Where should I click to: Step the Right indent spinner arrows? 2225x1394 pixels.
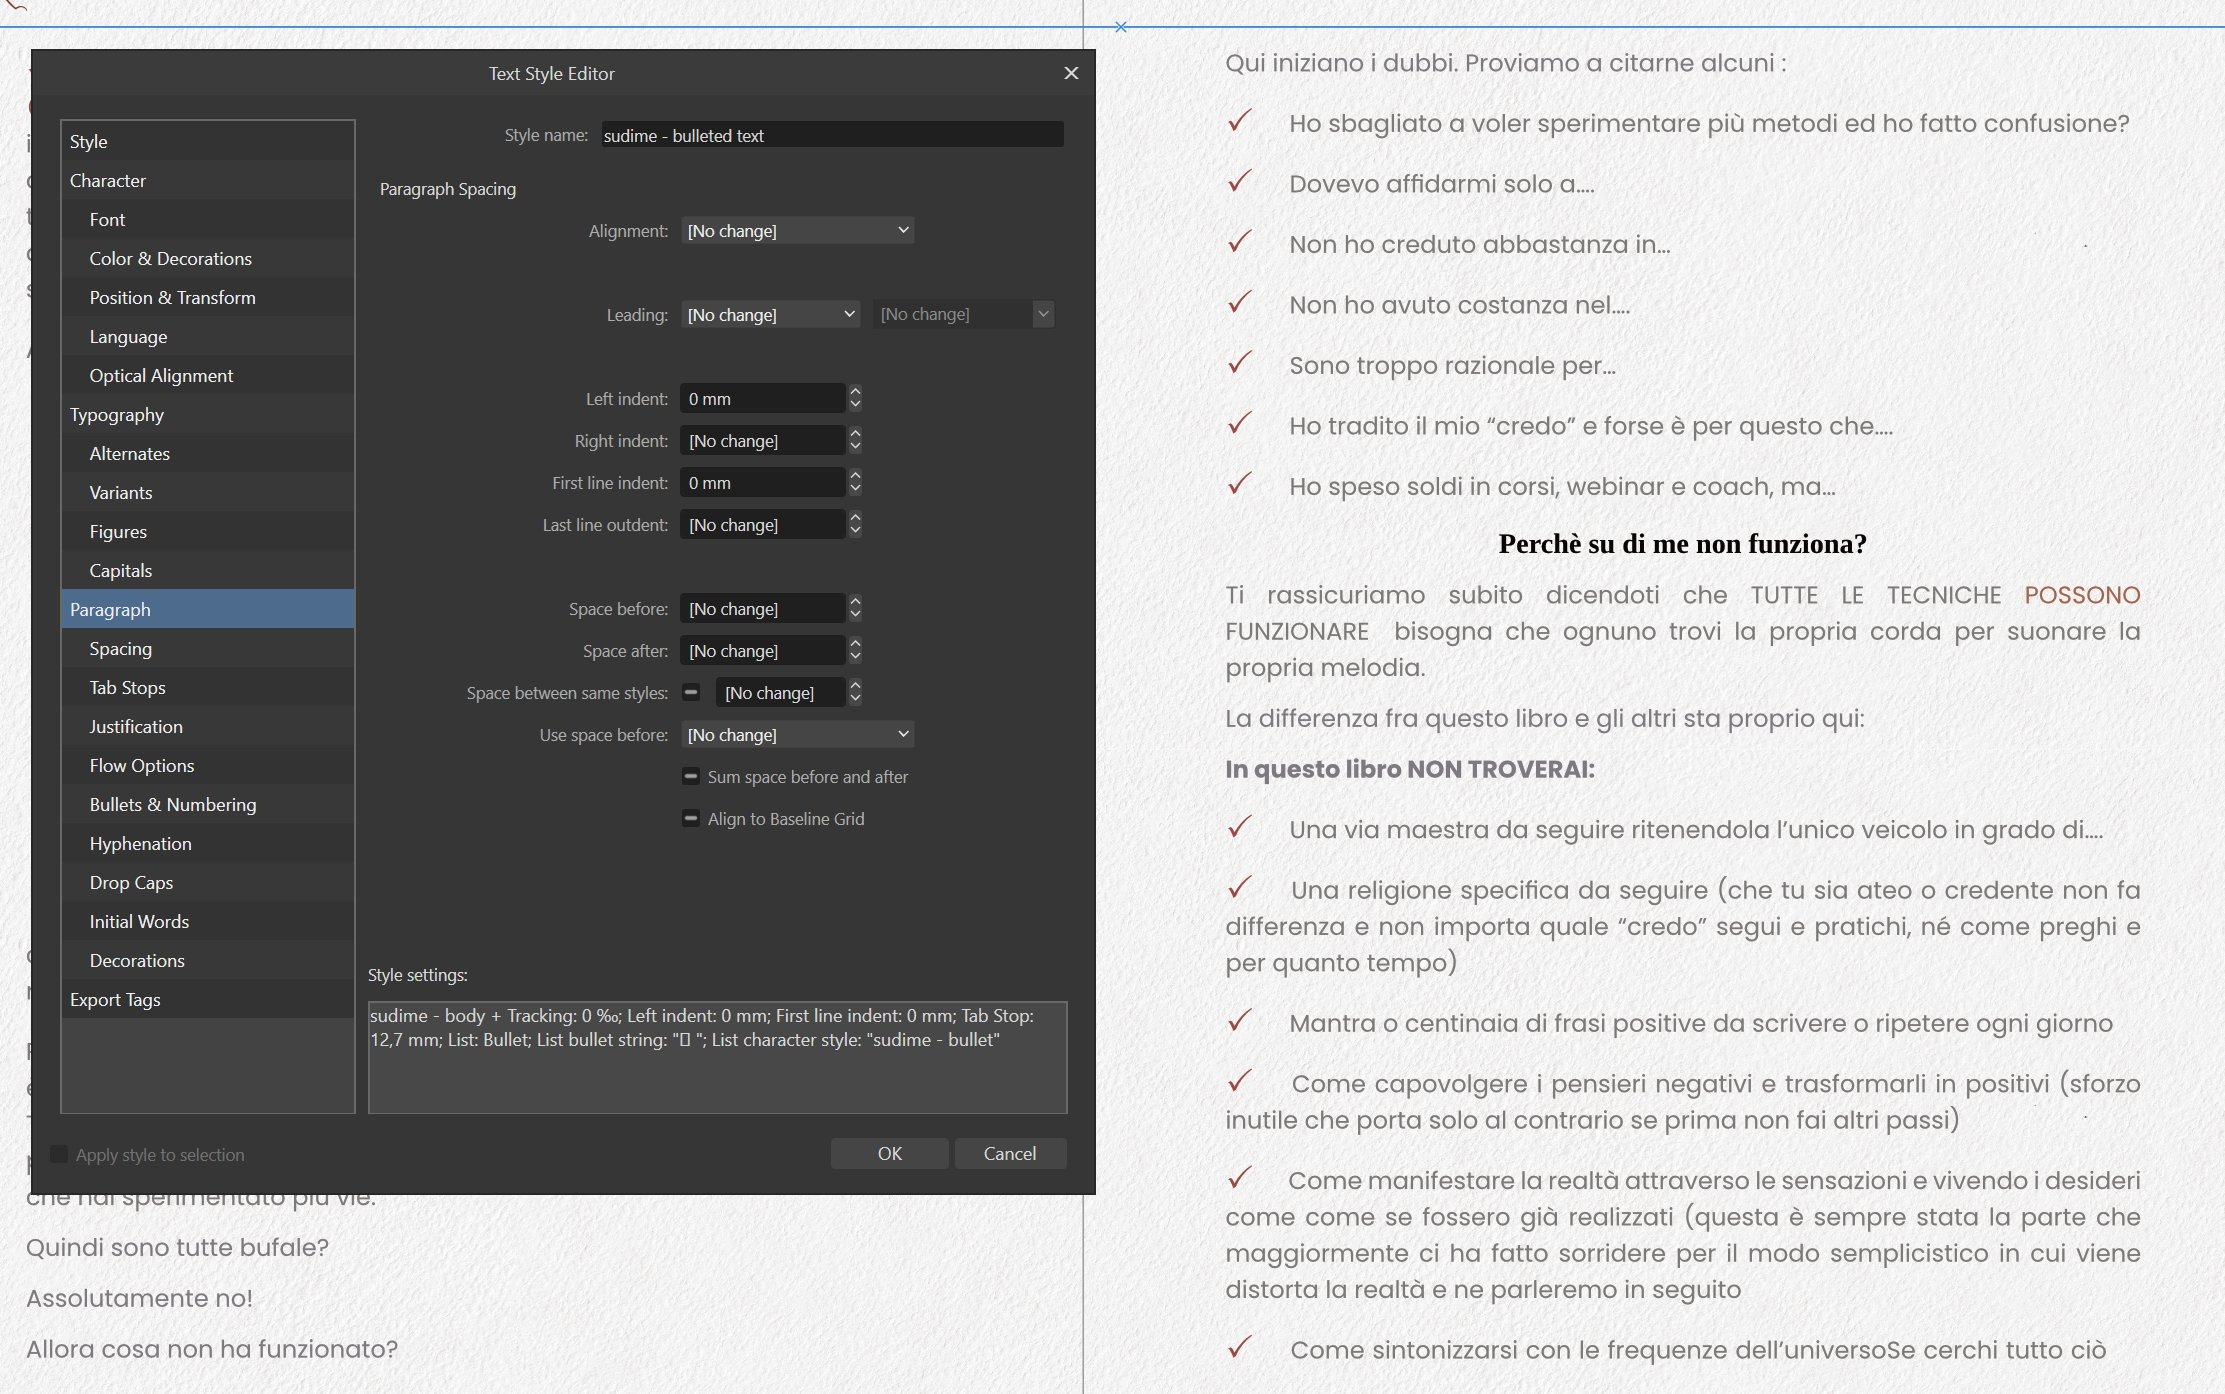click(x=855, y=441)
